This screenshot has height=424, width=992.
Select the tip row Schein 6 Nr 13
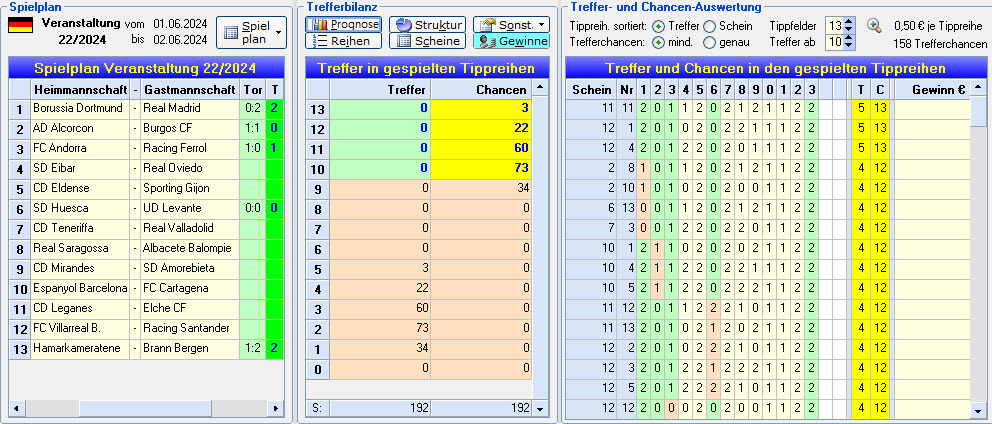pos(767,208)
